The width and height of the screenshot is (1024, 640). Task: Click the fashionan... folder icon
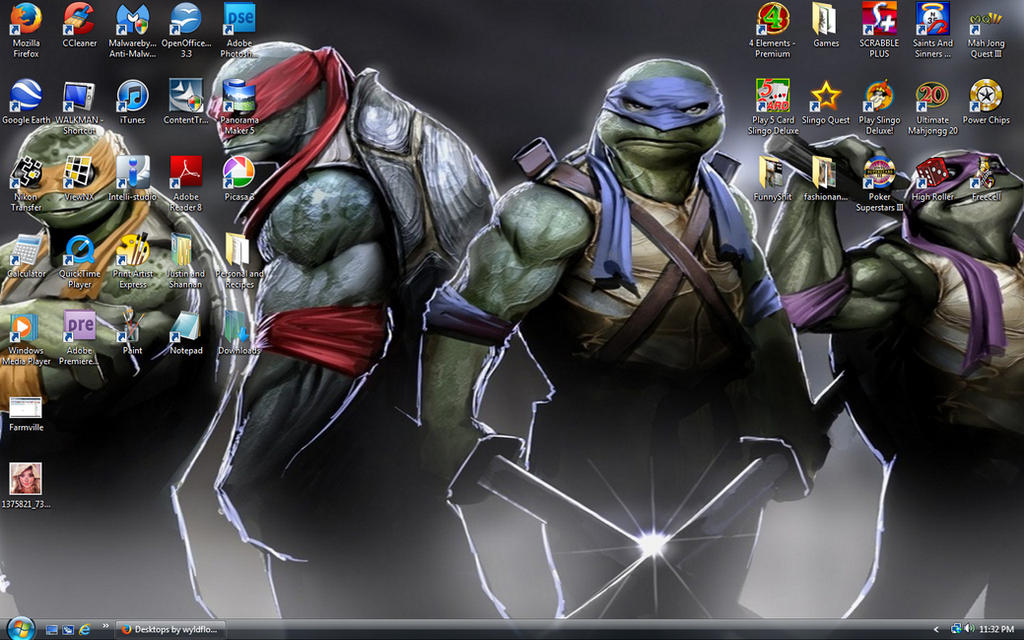826,173
